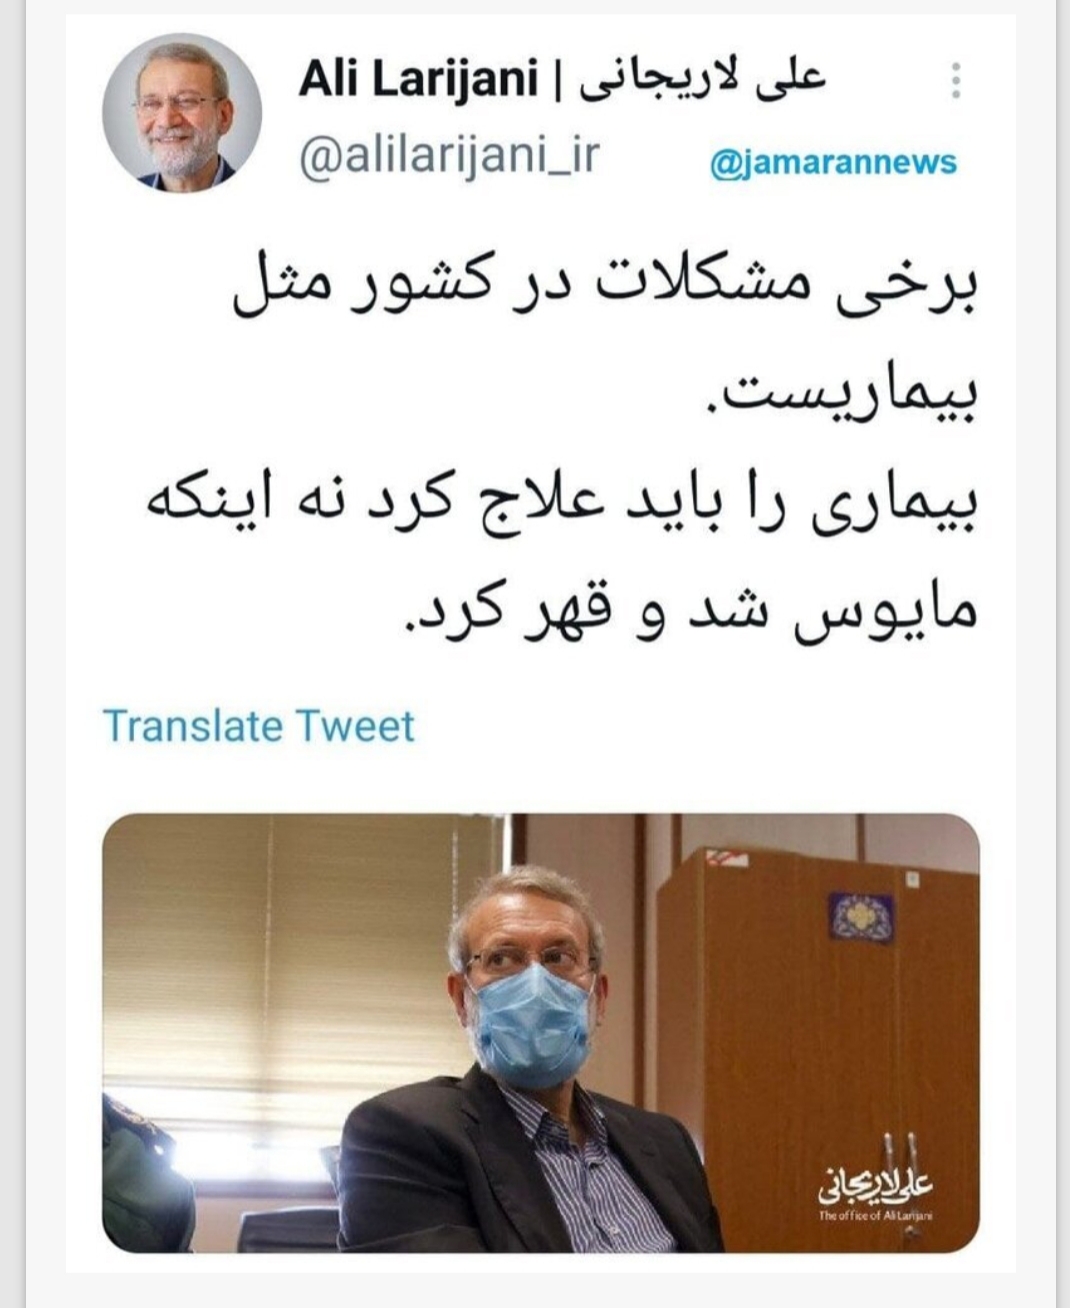Open the @alilarijani_ir handle
This screenshot has width=1070, height=1308.
[448, 155]
